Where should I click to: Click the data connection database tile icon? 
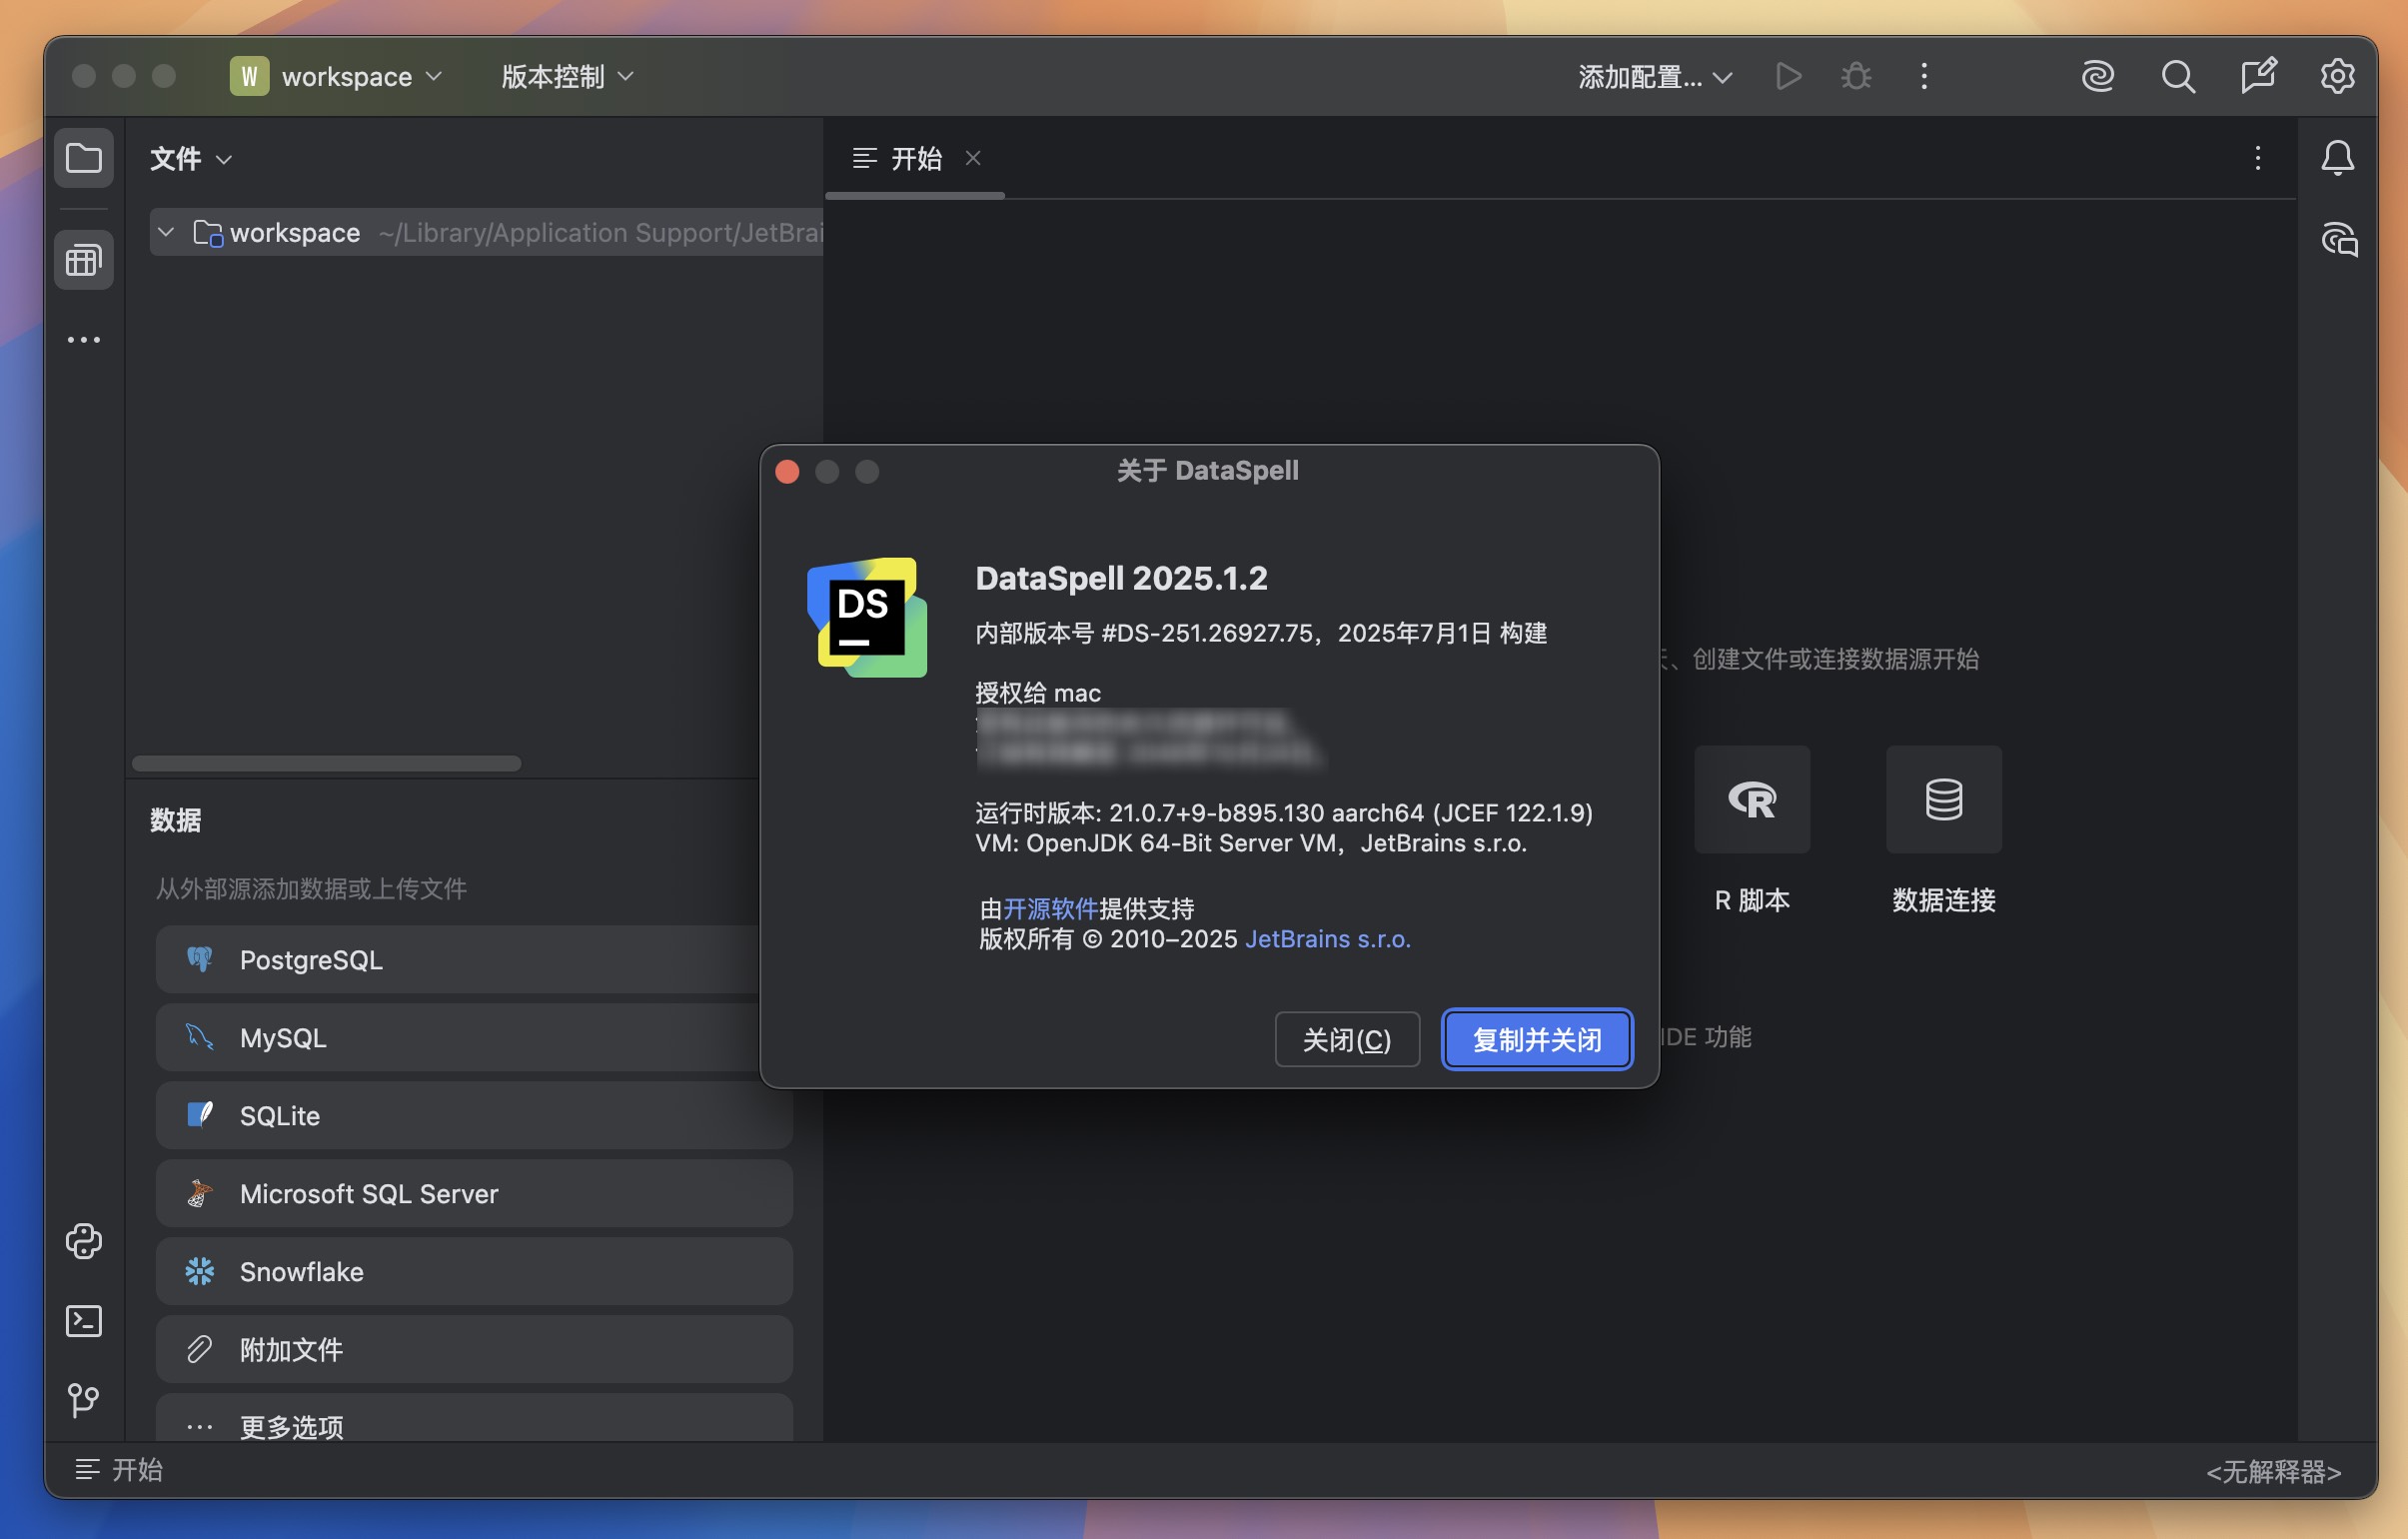1943,799
